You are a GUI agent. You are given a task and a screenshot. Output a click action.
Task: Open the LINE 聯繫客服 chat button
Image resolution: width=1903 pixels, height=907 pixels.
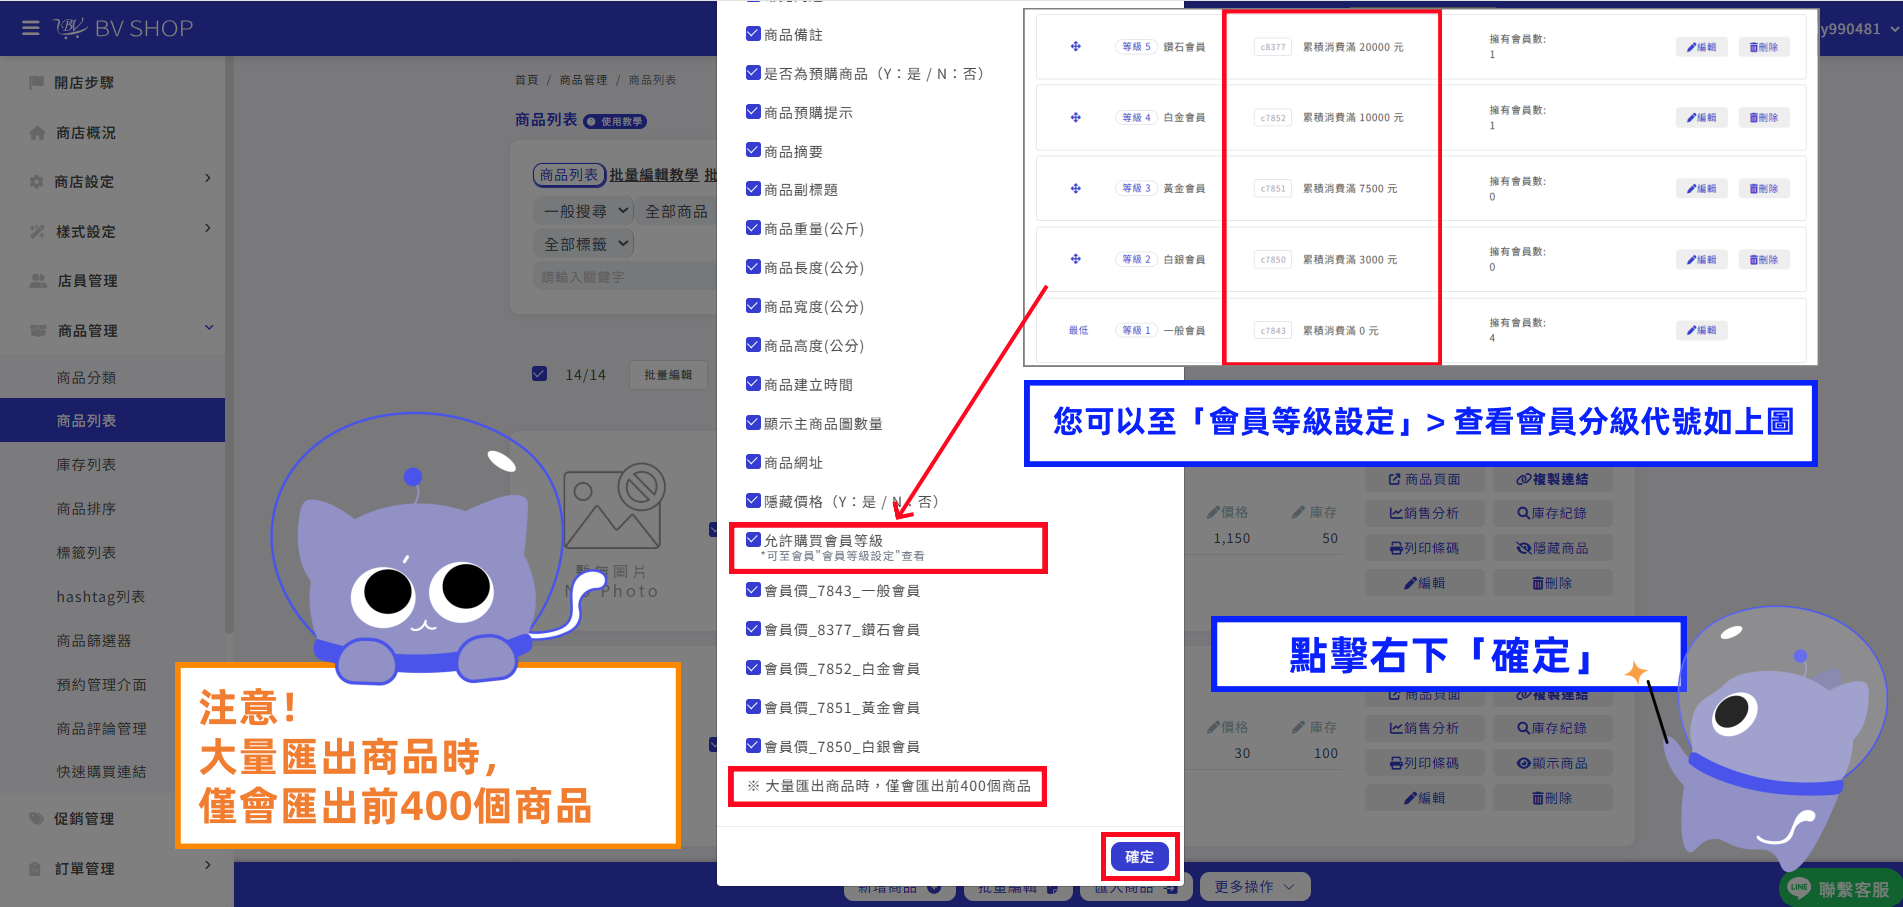pyautogui.click(x=1840, y=889)
